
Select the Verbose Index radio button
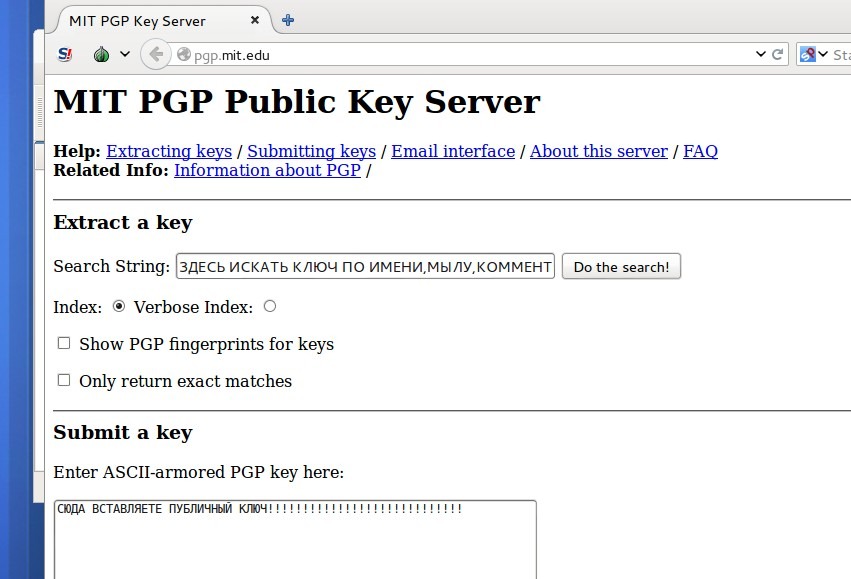coord(270,306)
